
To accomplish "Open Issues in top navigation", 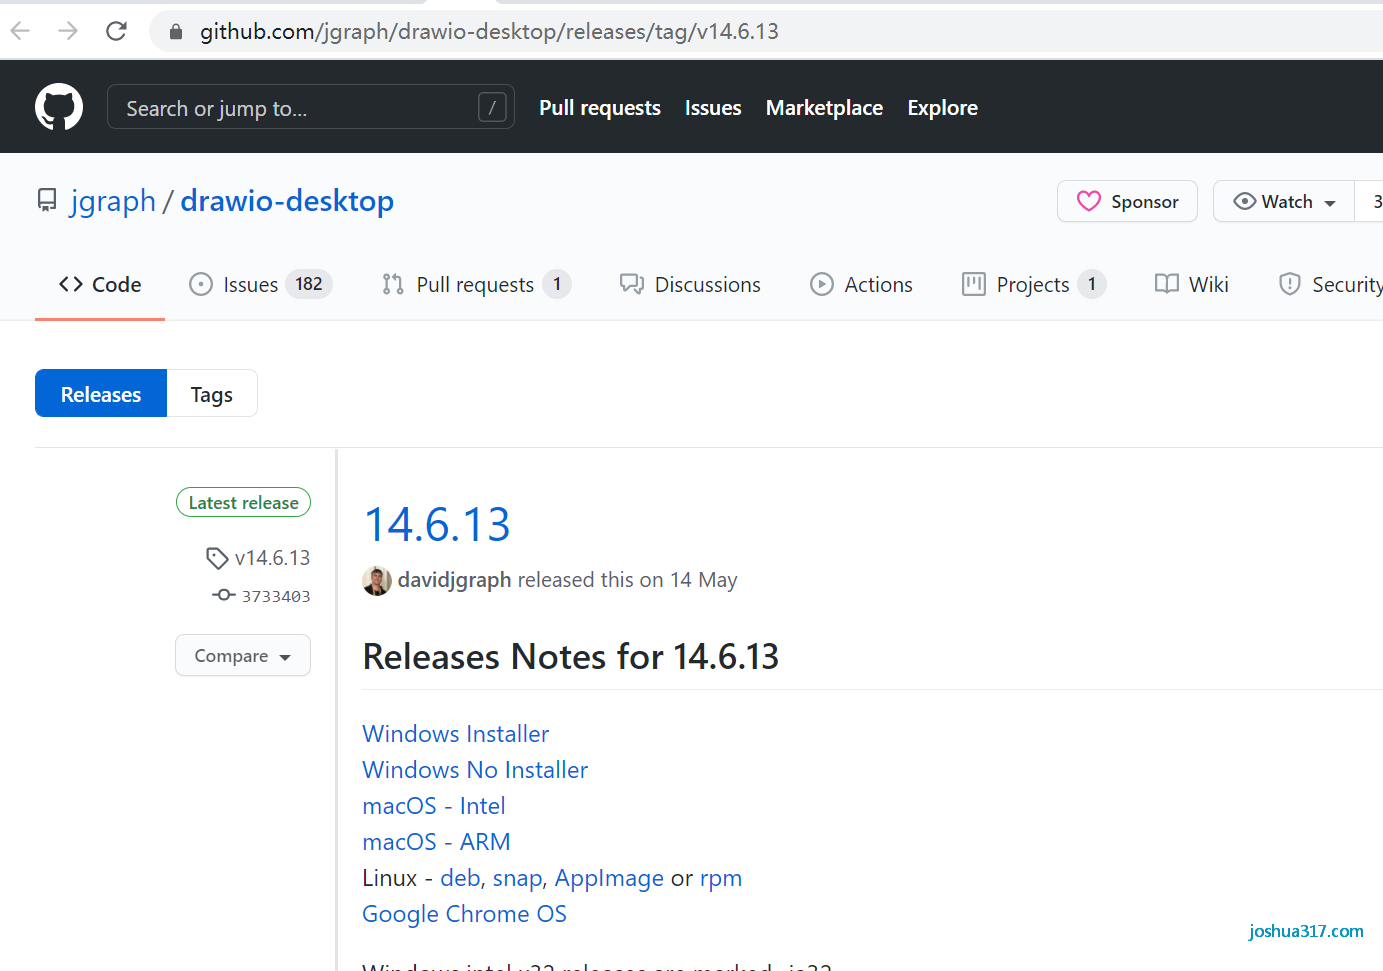I will click(713, 107).
